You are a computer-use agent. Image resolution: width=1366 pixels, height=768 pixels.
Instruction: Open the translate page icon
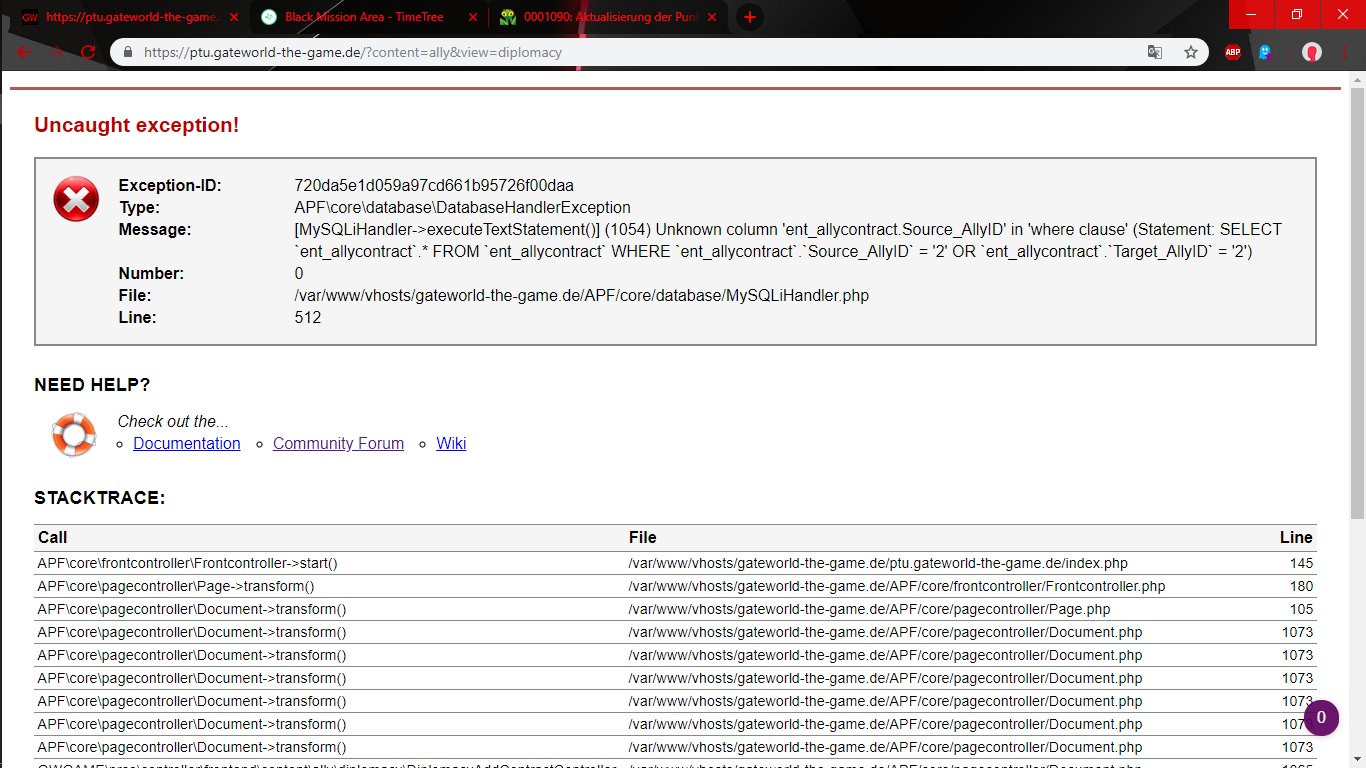pyautogui.click(x=1155, y=53)
